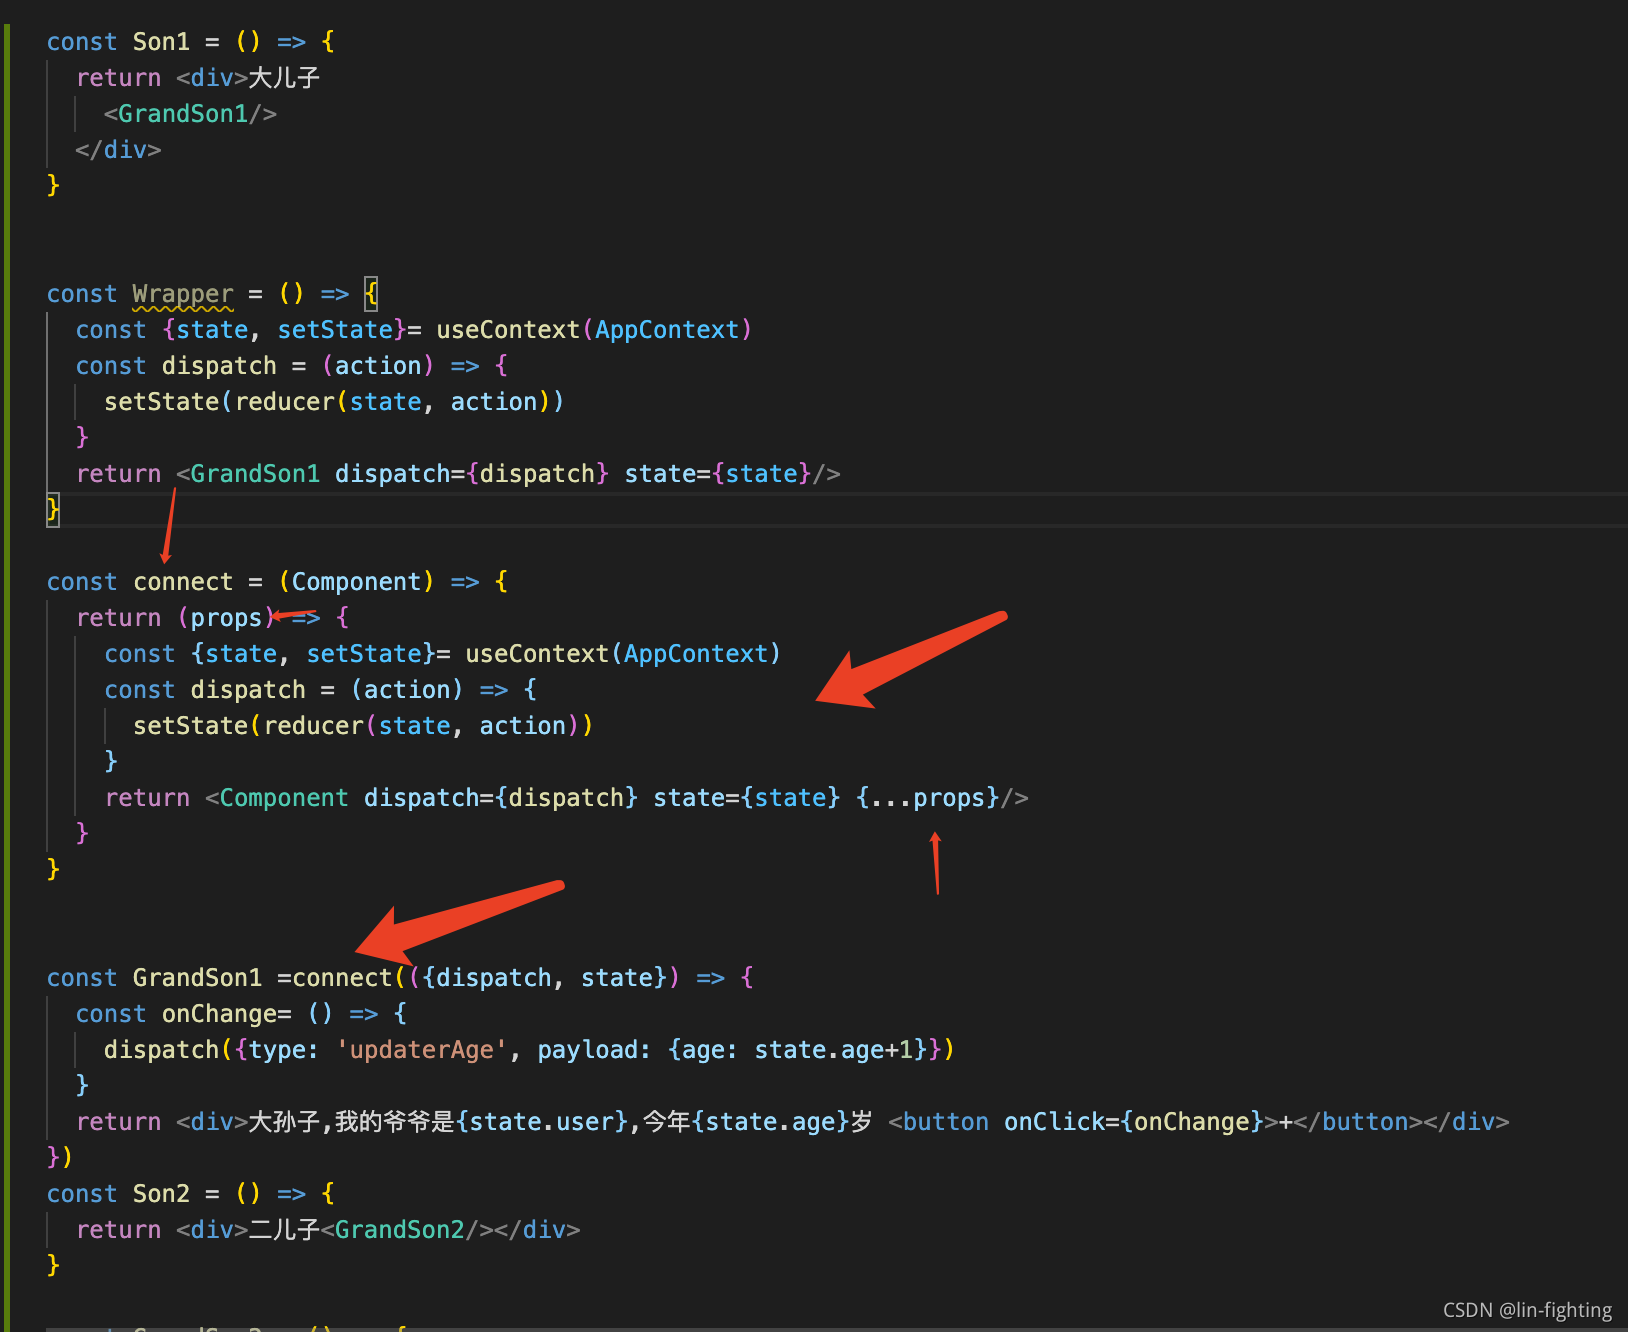
Task: Click the highlighted closing brace of Wrapper
Action: pos(53,510)
